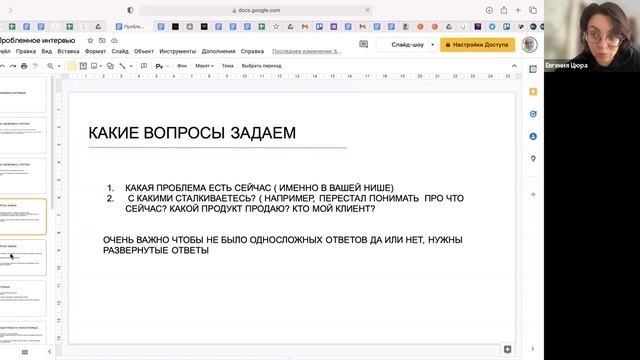Click the Тема theme button
640x360 pixels.
(228, 66)
